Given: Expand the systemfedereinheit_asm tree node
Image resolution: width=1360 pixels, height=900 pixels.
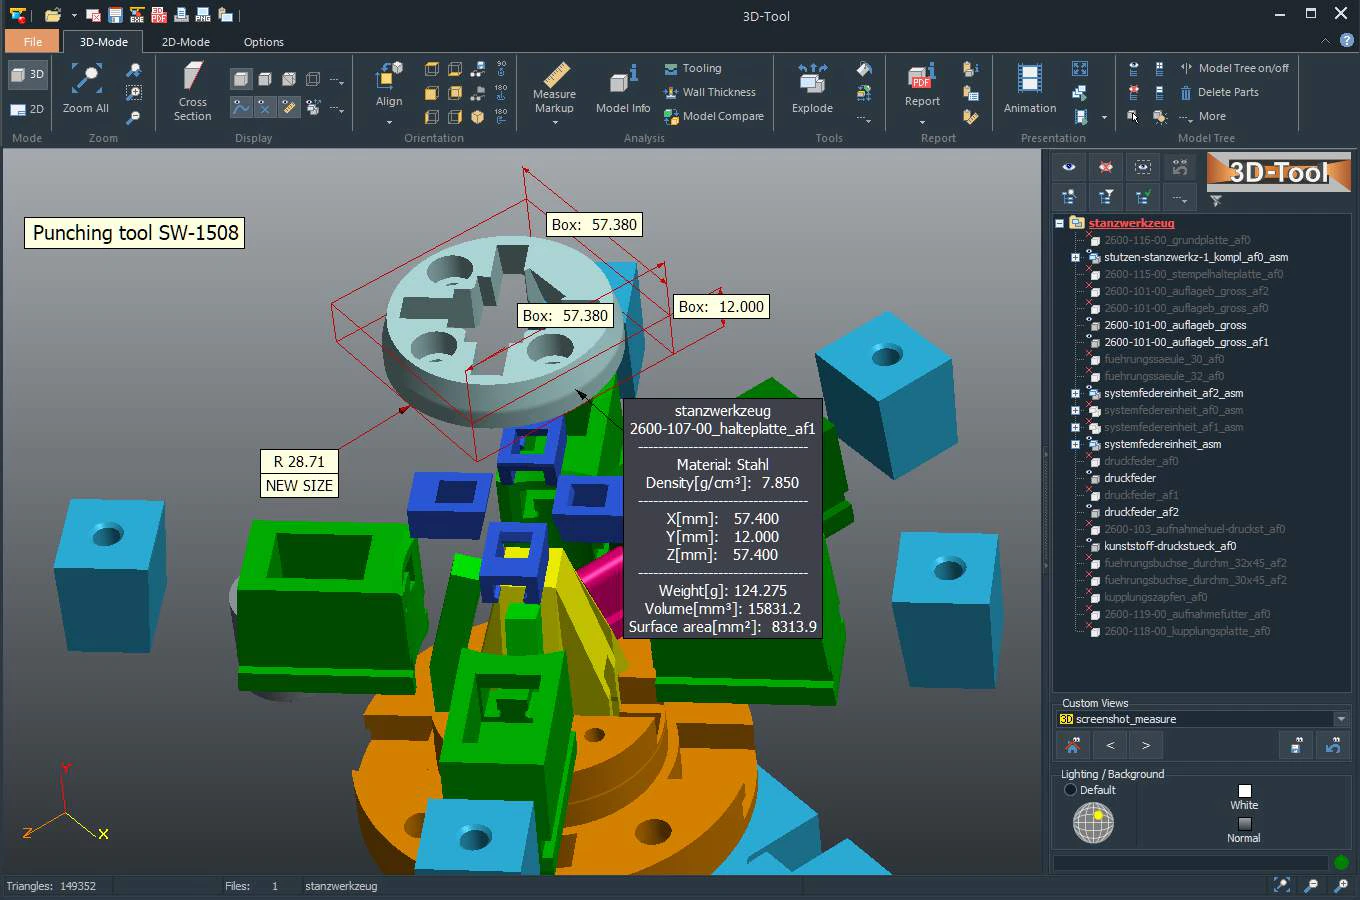Looking at the screenshot, I should click(1076, 444).
